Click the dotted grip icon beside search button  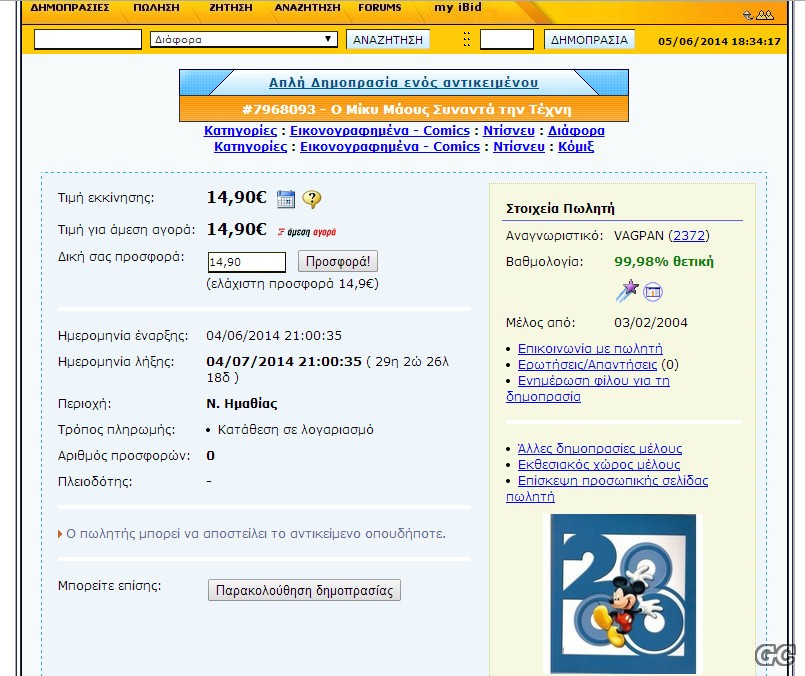(466, 40)
